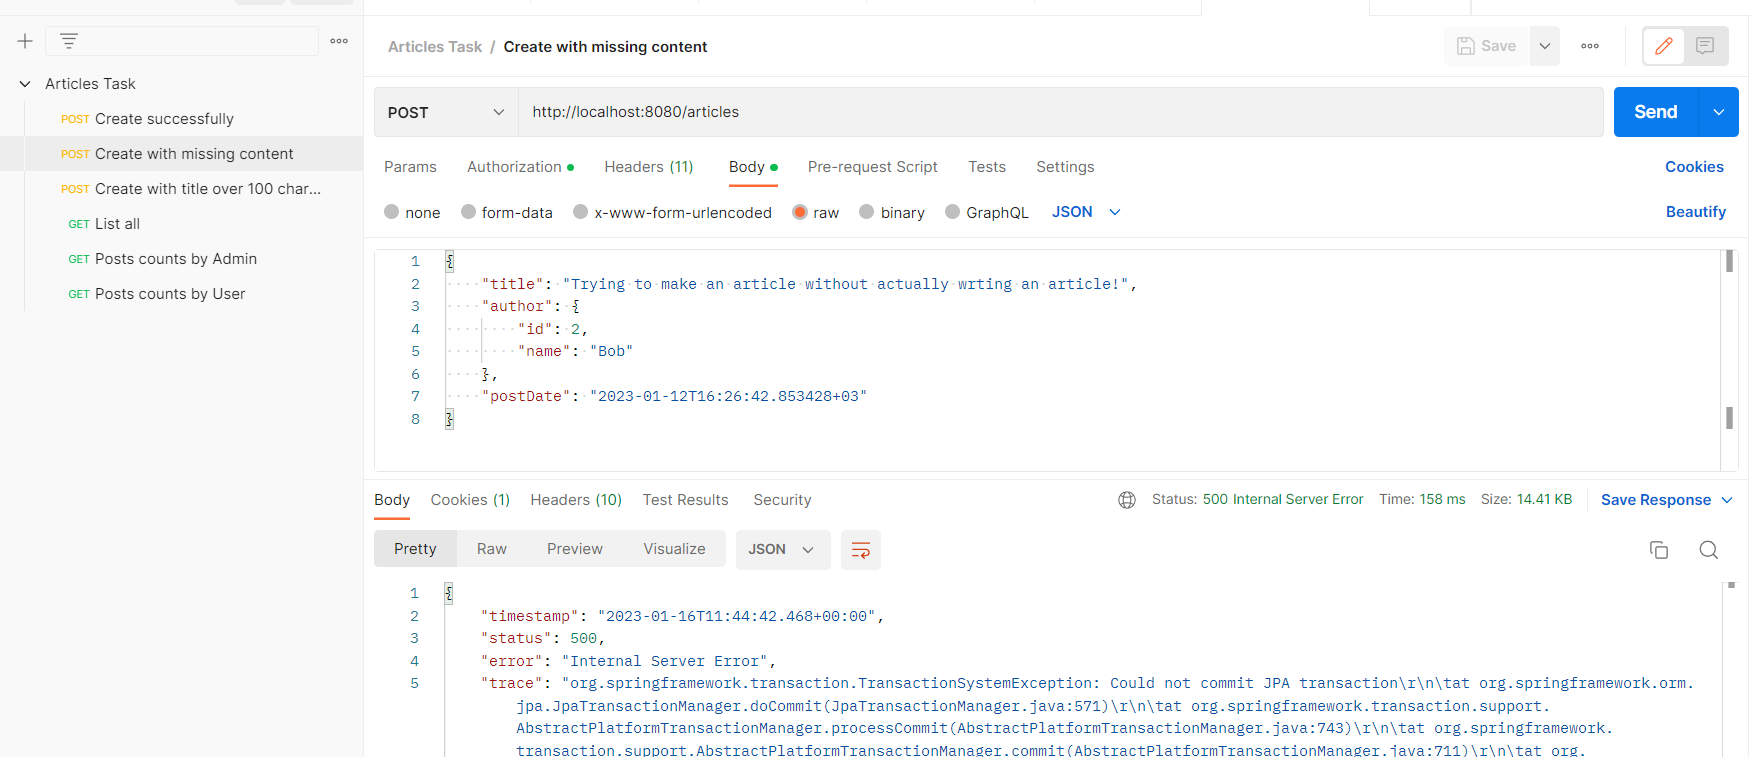Open the Cookies link
The width and height of the screenshot is (1751, 757).
[x=1694, y=167]
